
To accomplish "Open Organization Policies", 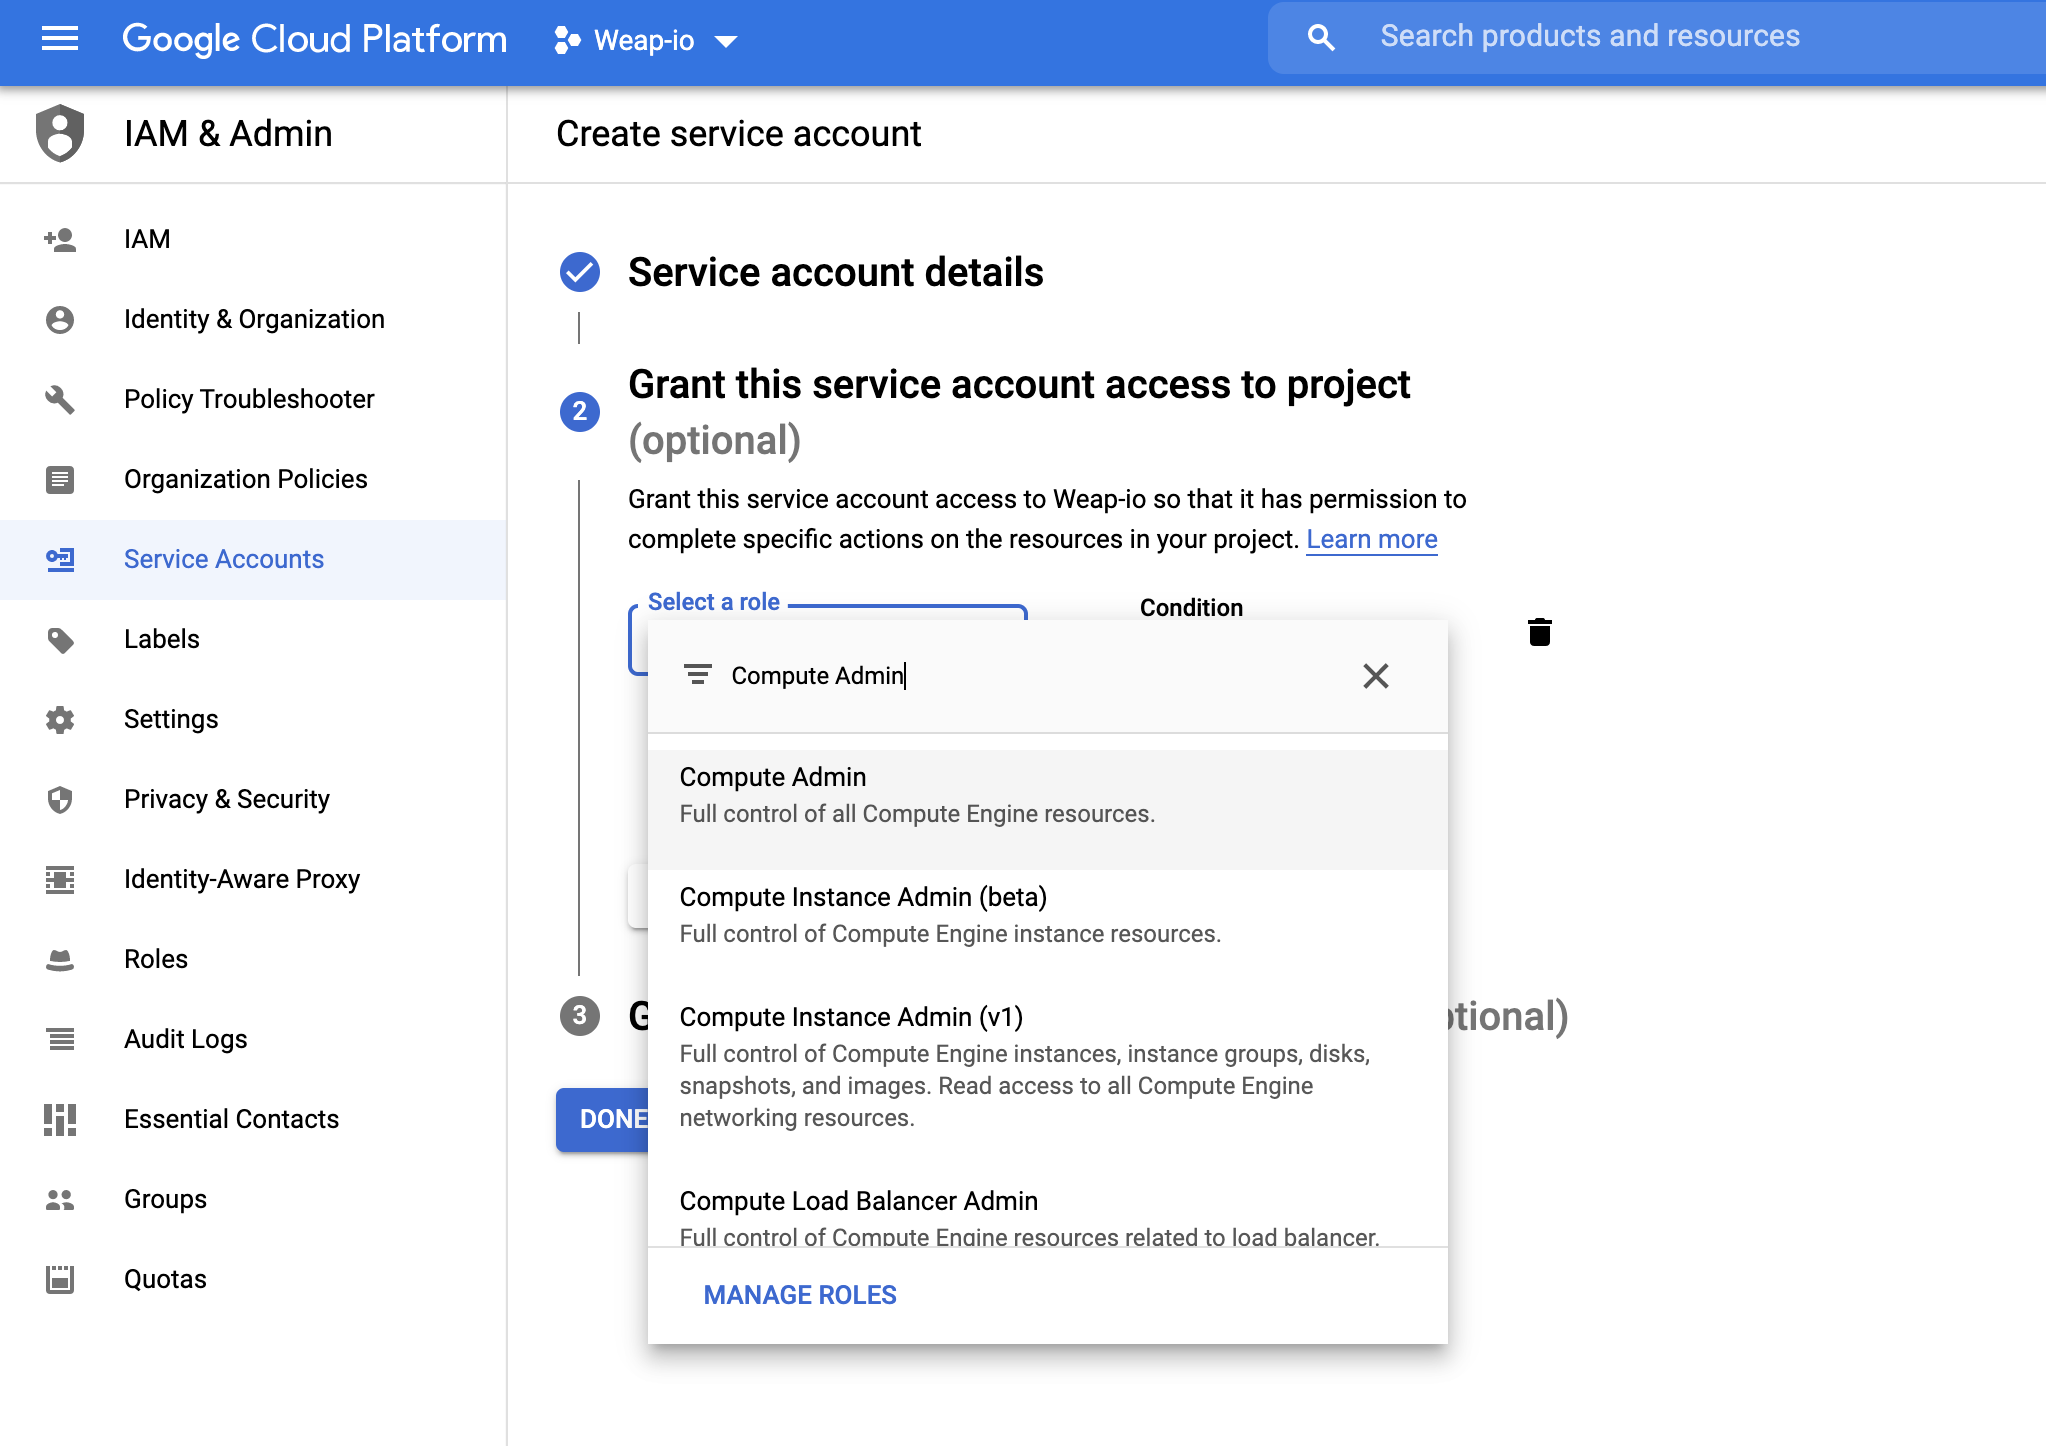I will [x=253, y=479].
